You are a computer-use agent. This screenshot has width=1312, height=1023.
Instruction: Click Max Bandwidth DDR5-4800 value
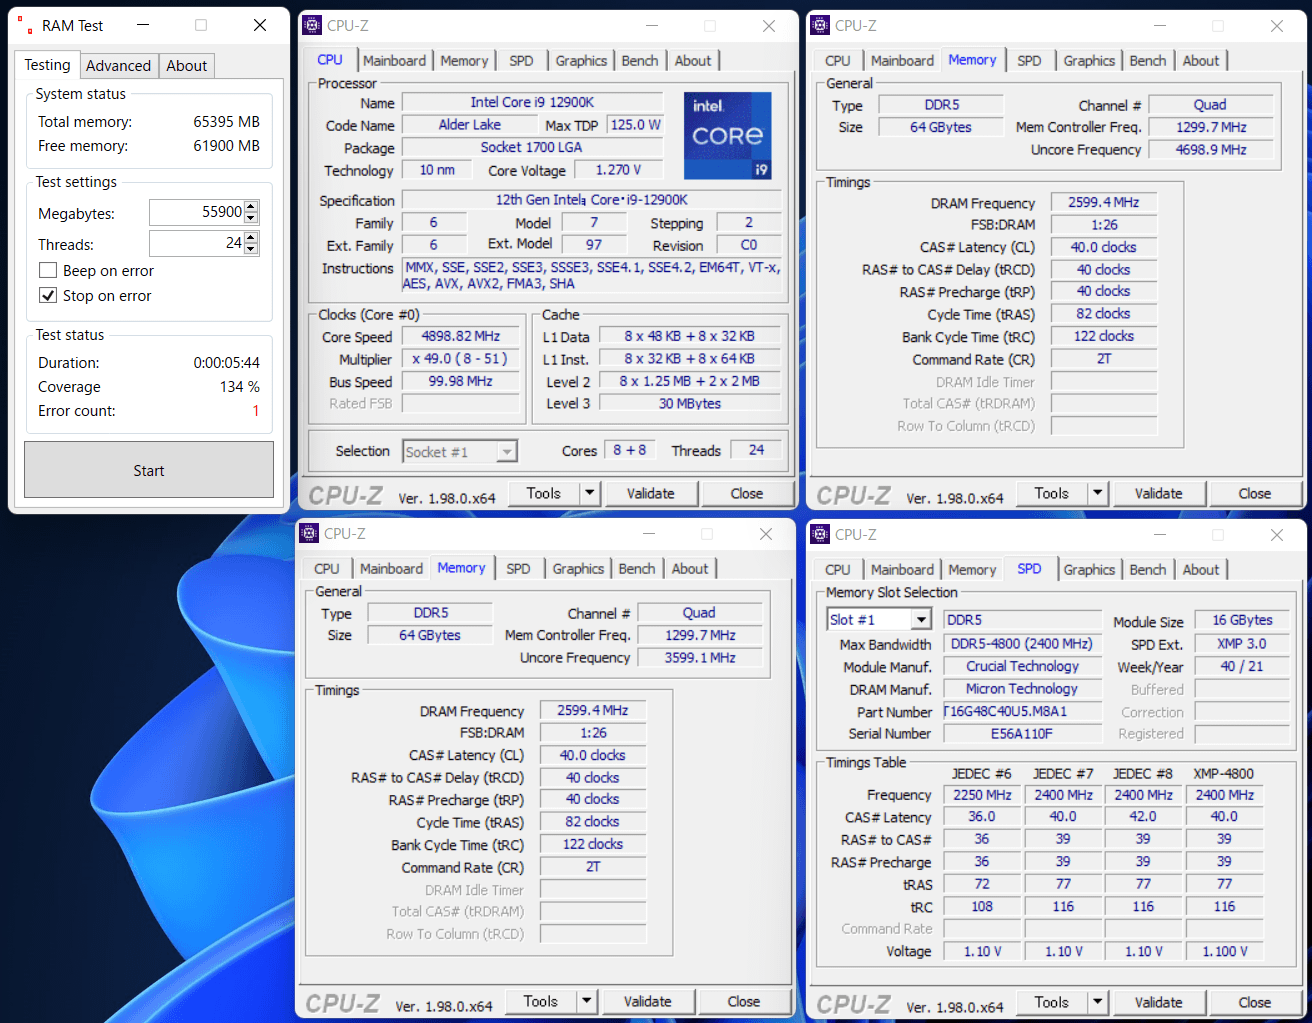pos(1022,643)
